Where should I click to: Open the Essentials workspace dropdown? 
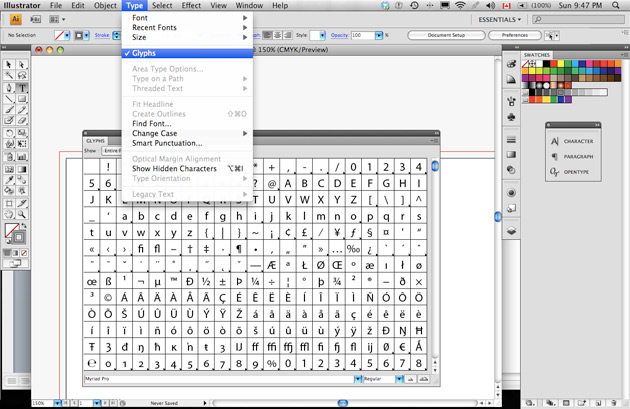point(498,19)
